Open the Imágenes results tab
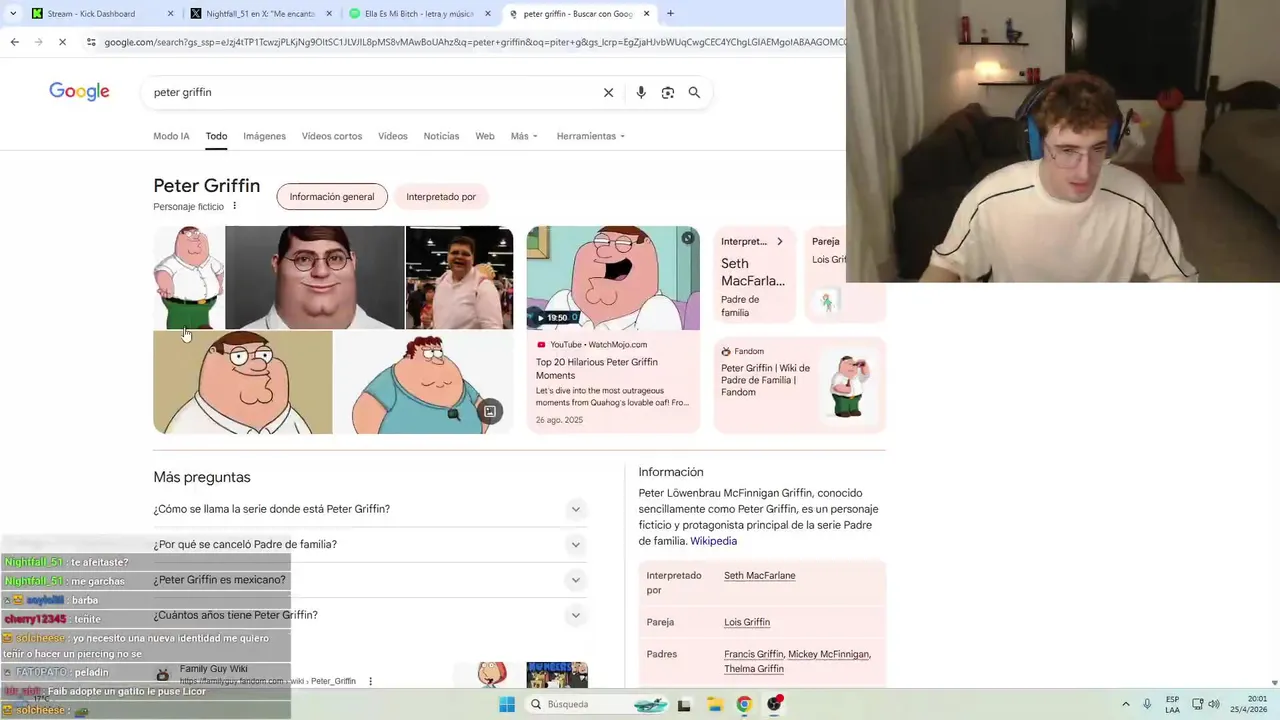1280x720 pixels. [264, 136]
